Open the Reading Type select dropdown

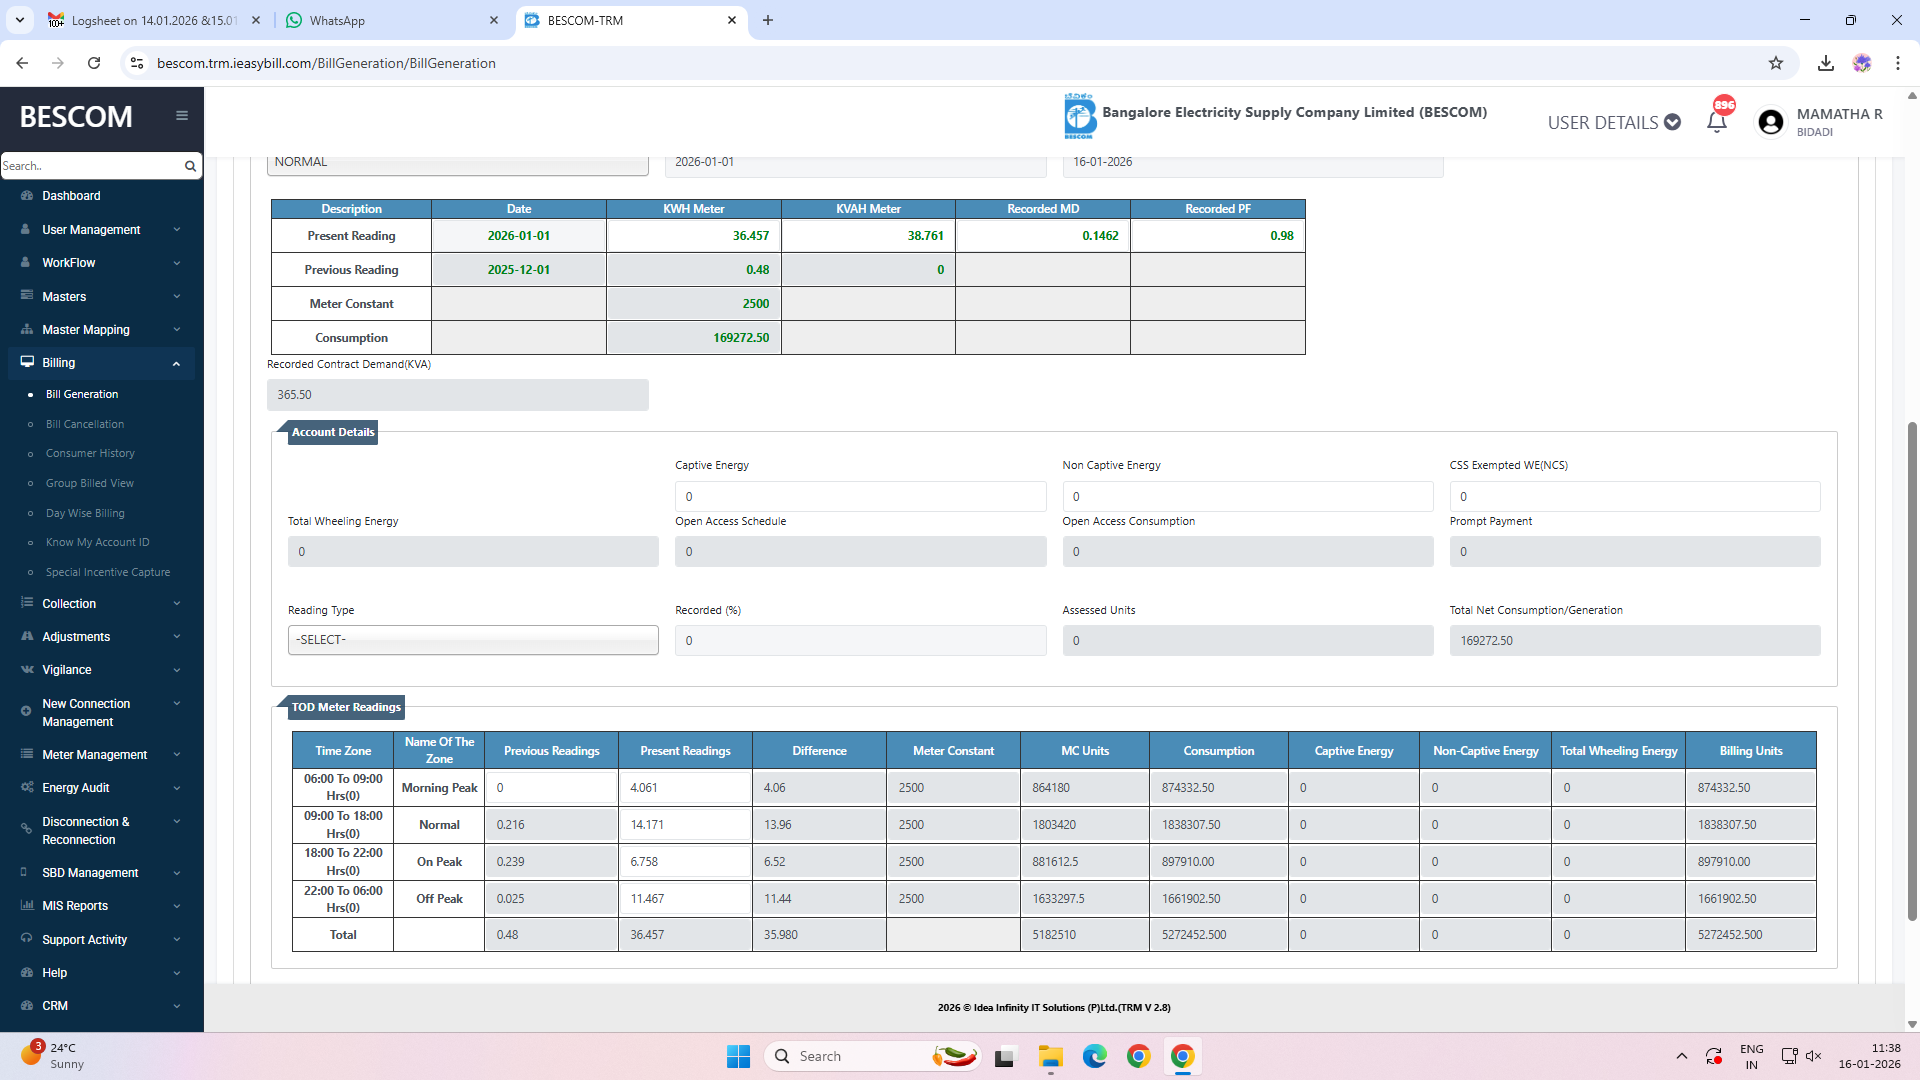click(473, 640)
